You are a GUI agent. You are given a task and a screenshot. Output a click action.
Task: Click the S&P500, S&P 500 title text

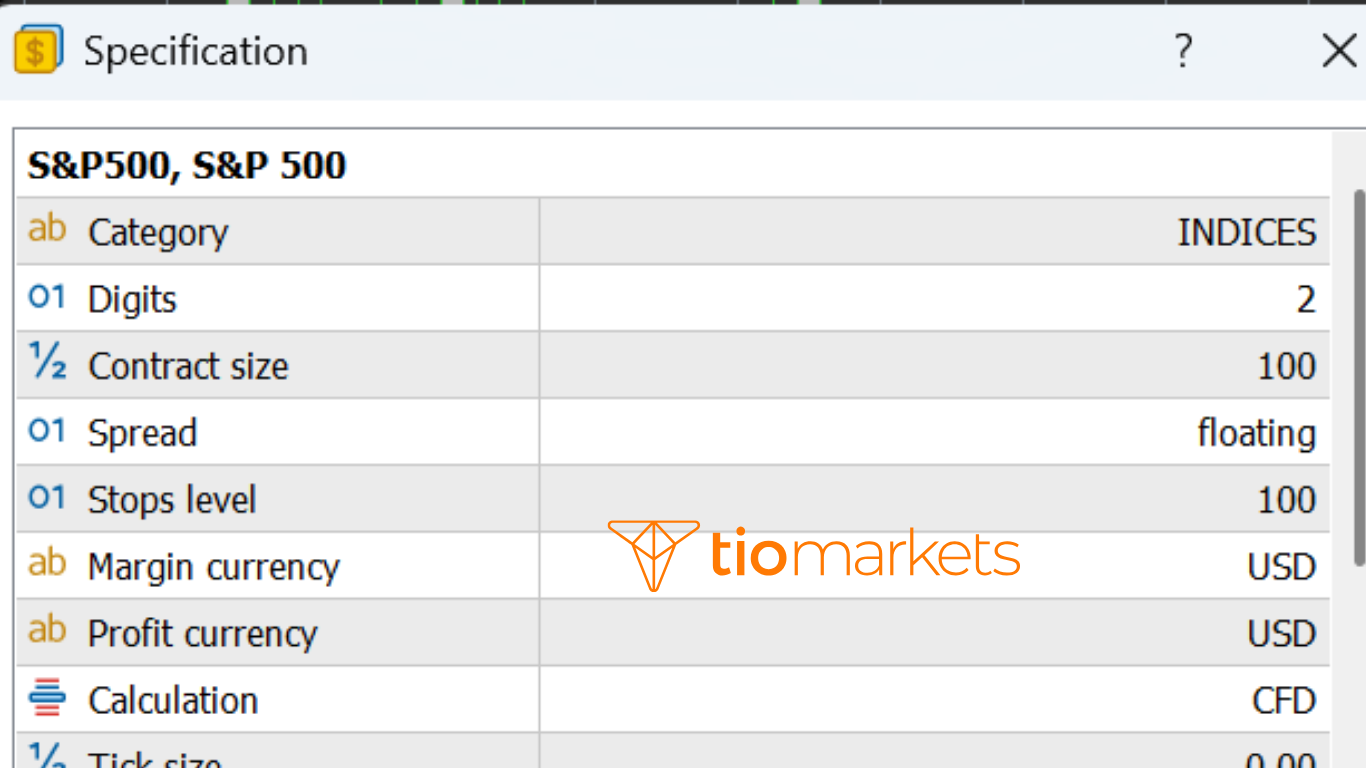pos(186,165)
